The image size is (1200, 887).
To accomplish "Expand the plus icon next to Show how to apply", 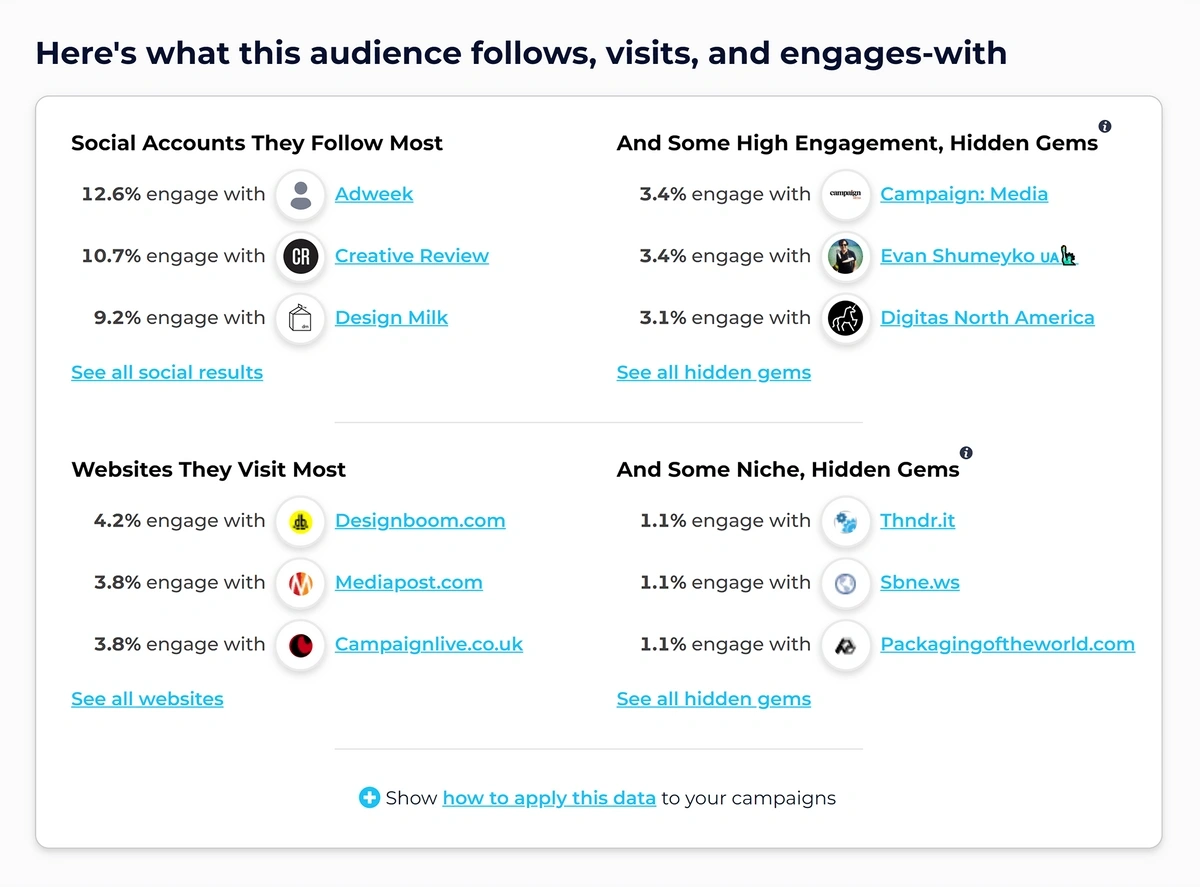I will 369,798.
